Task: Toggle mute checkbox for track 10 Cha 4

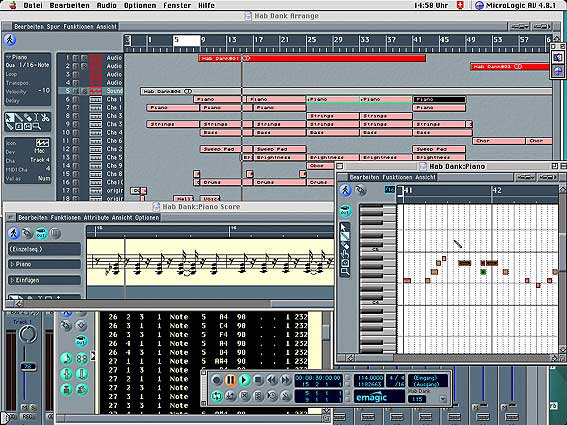Action: (76, 133)
